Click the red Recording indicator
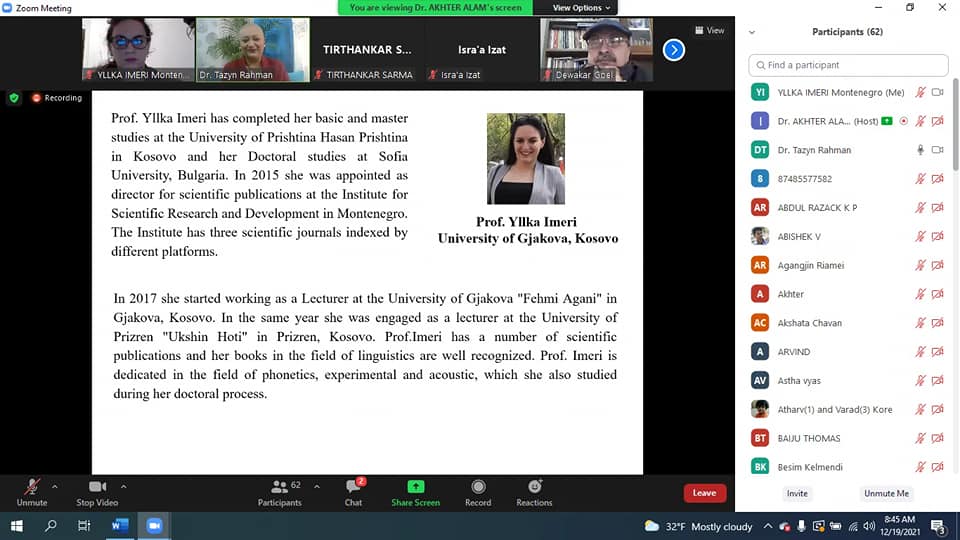The width and height of the screenshot is (960, 540). pos(57,98)
